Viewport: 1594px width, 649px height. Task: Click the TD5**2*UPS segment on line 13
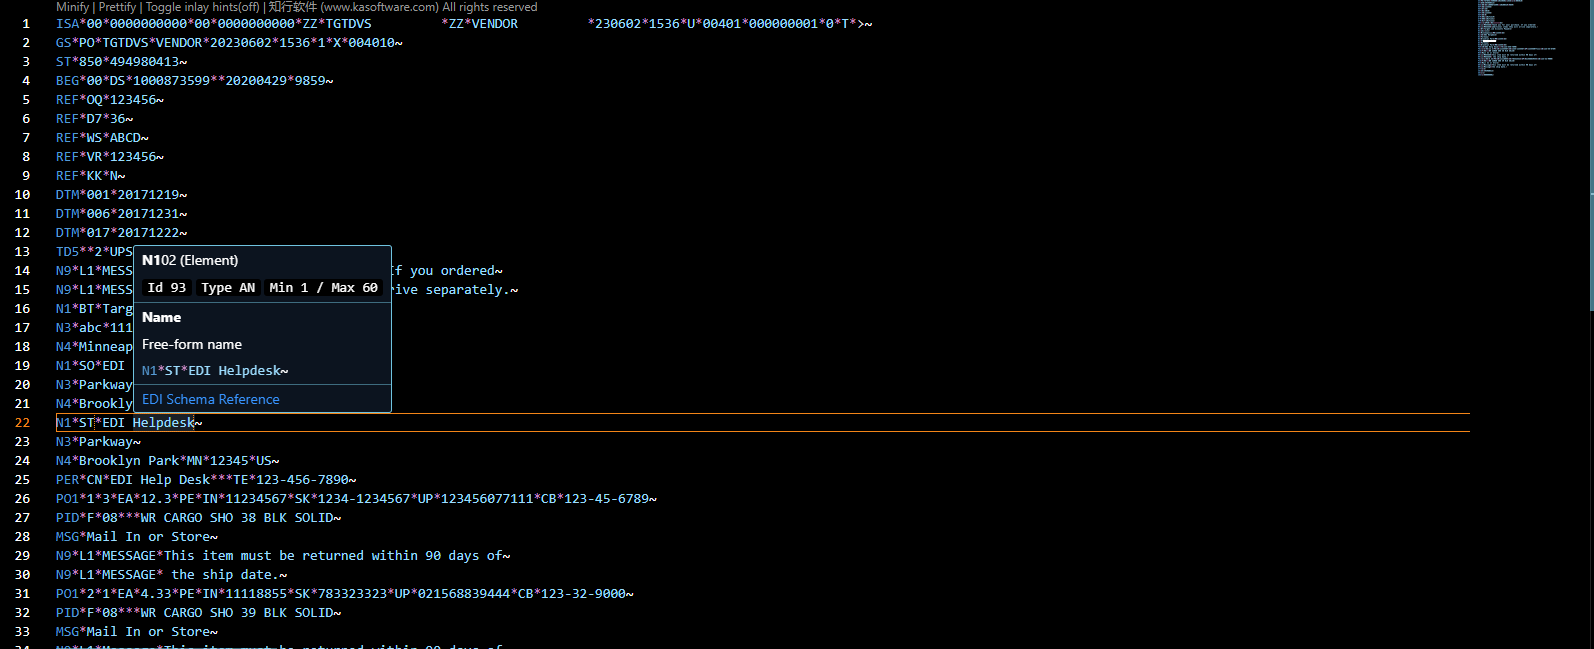coord(94,251)
